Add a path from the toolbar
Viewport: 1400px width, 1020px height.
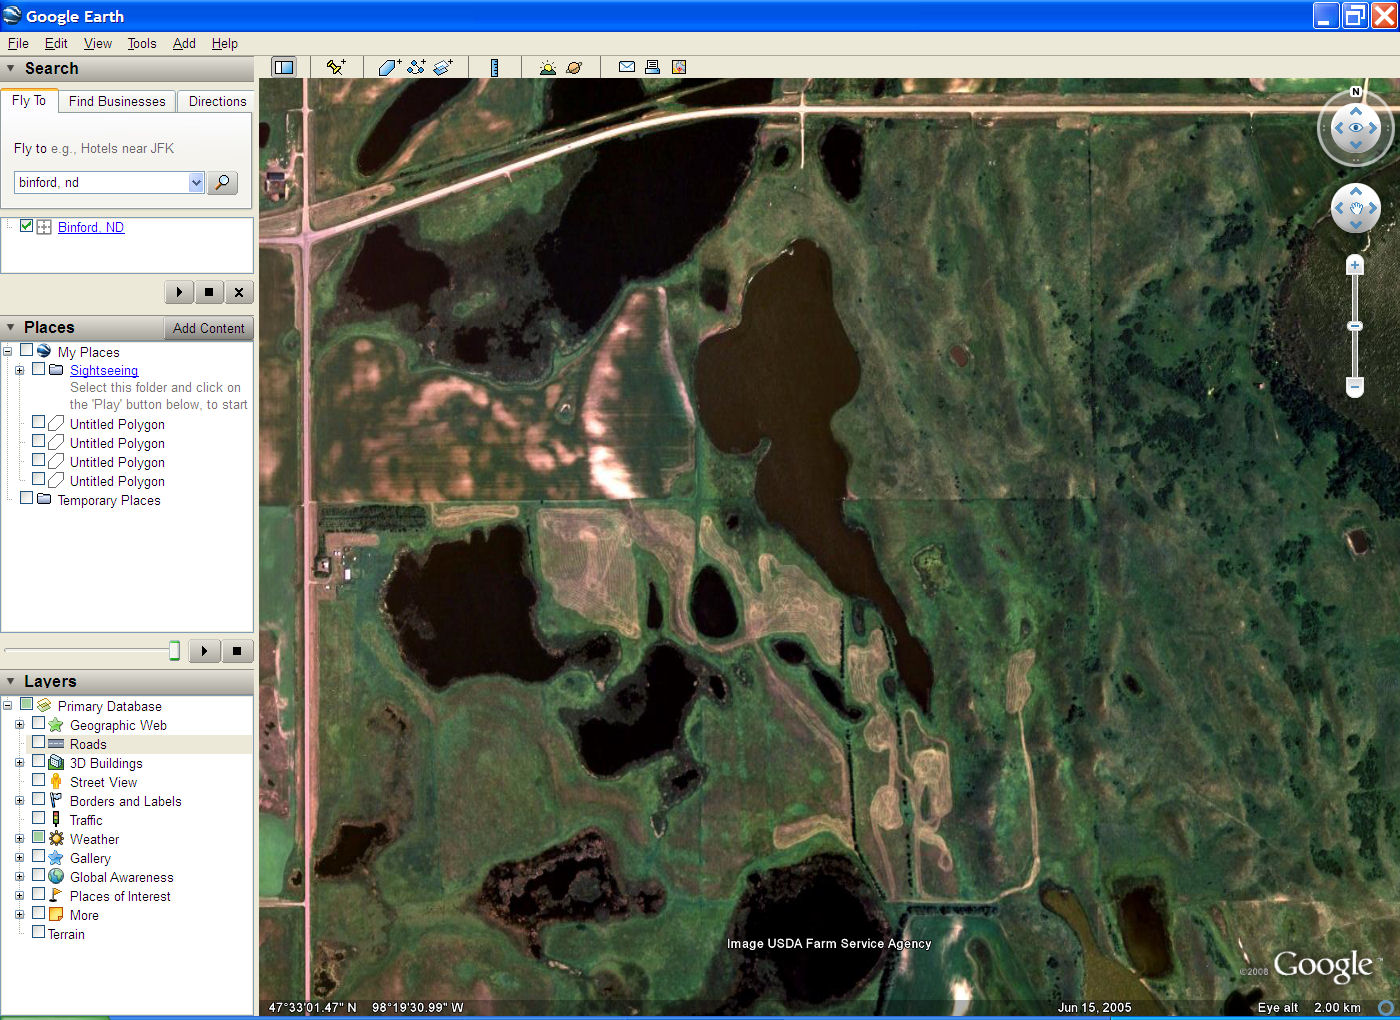(416, 67)
